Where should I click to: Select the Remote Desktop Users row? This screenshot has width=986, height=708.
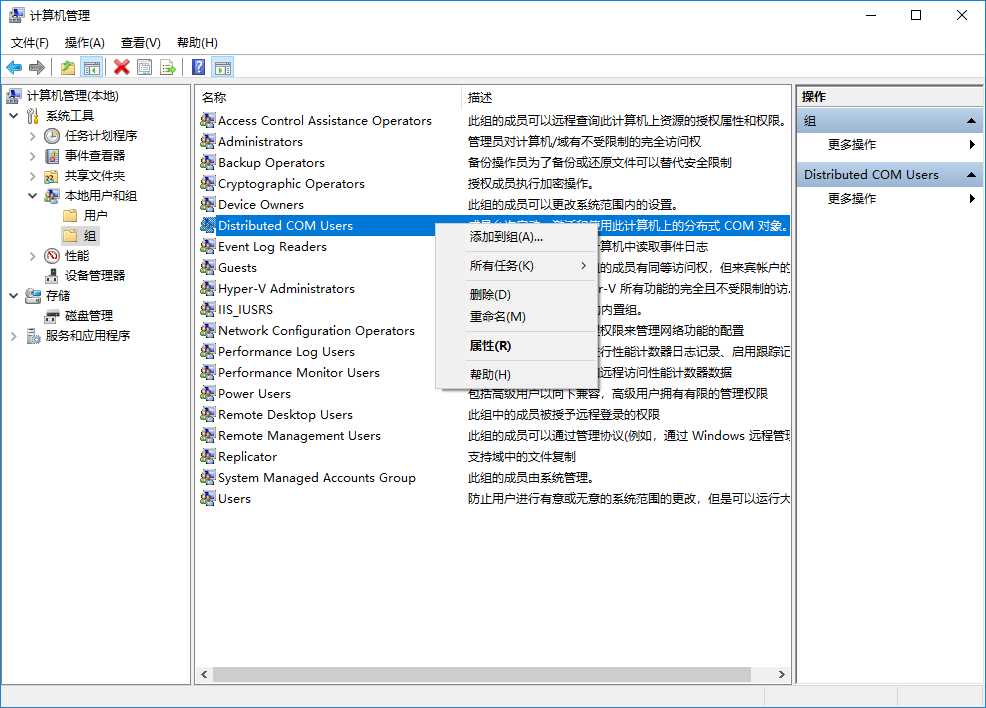click(x=494, y=414)
